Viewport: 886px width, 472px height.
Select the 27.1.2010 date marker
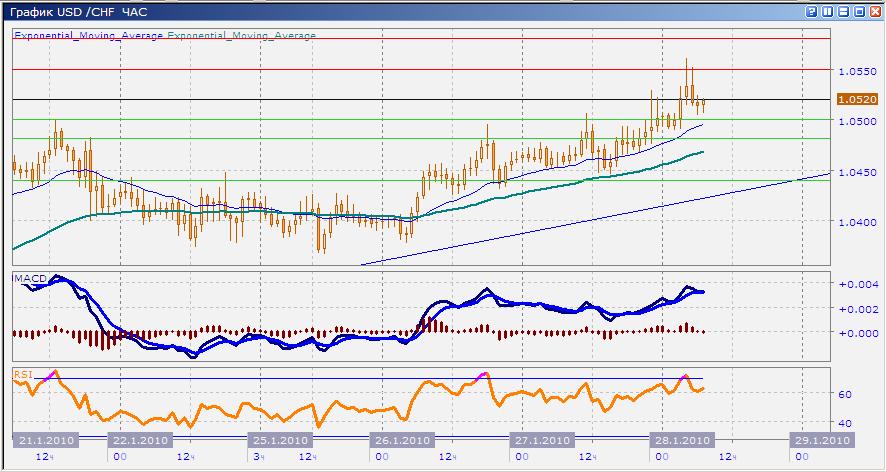click(x=540, y=440)
